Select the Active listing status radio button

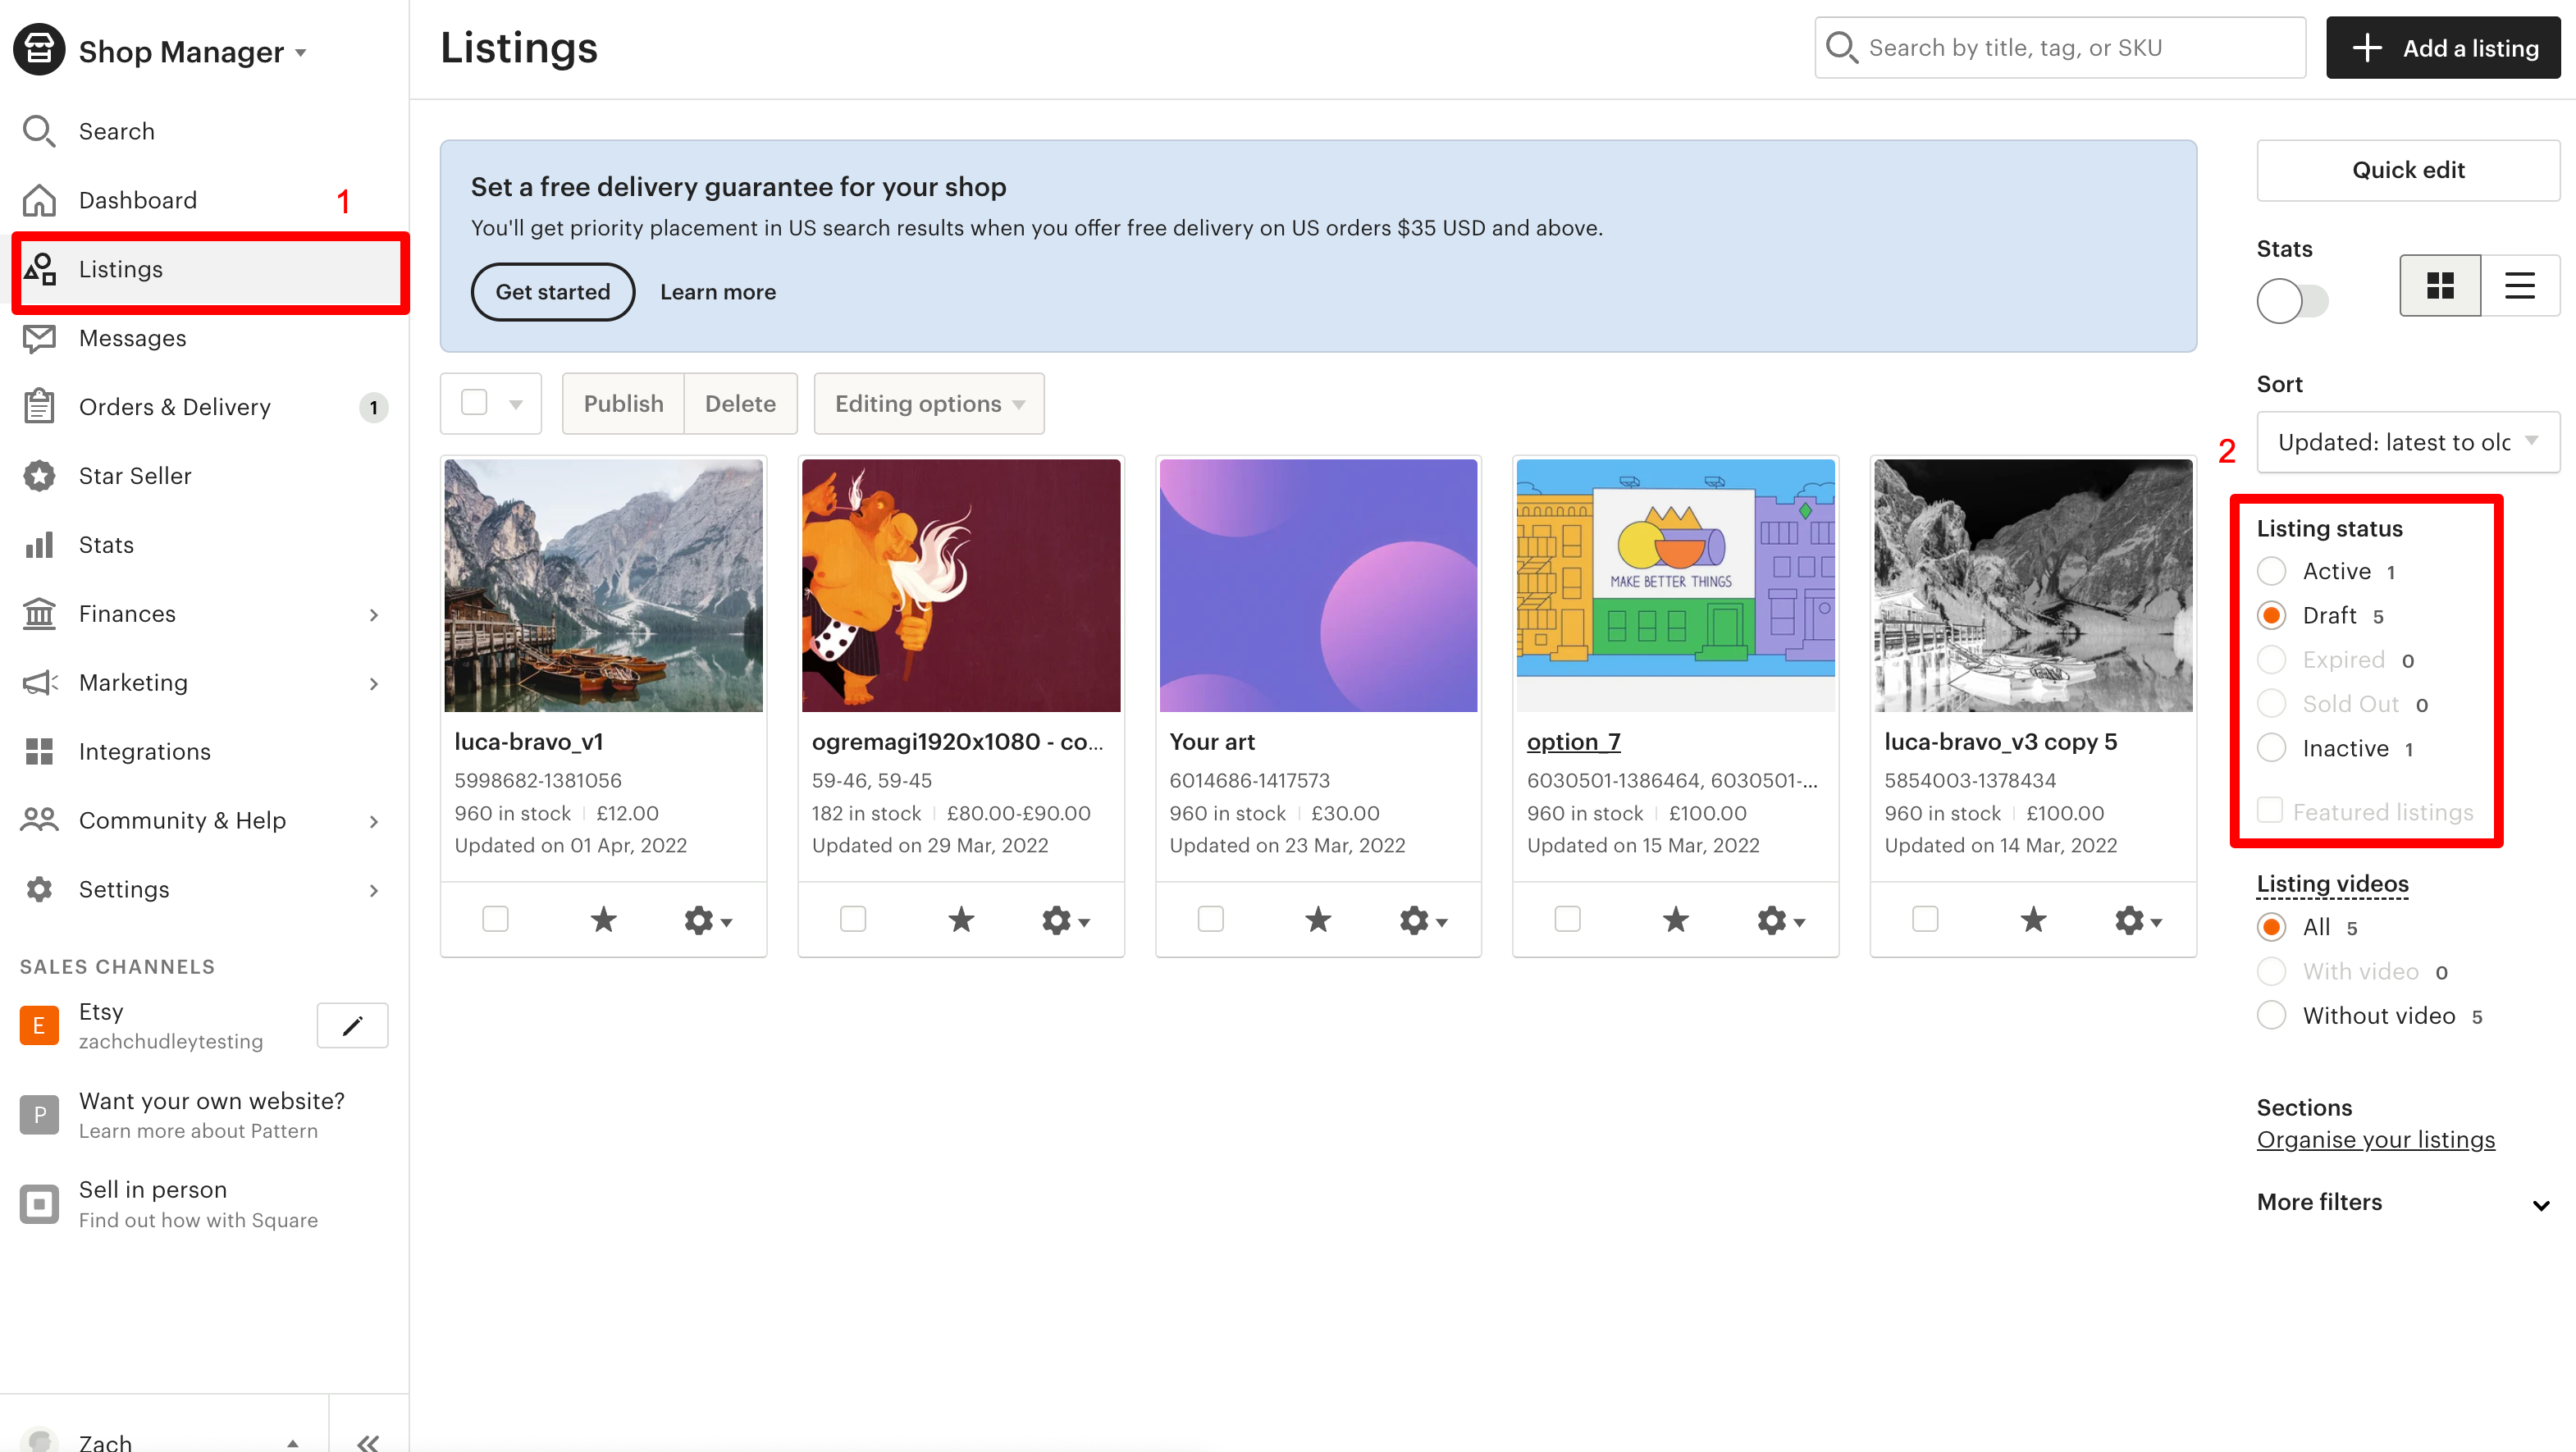(x=2272, y=571)
